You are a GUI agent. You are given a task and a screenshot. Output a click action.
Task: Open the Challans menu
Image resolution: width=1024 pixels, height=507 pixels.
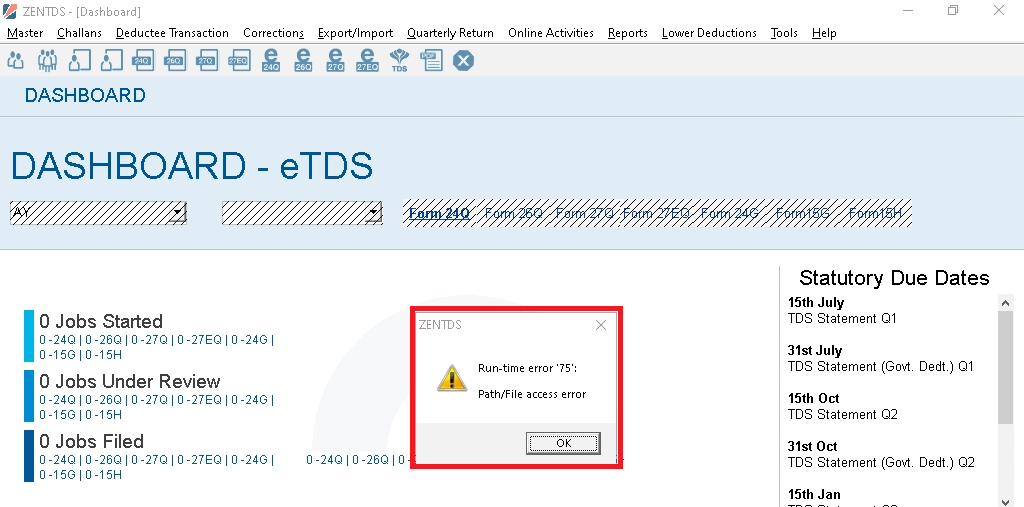[80, 33]
